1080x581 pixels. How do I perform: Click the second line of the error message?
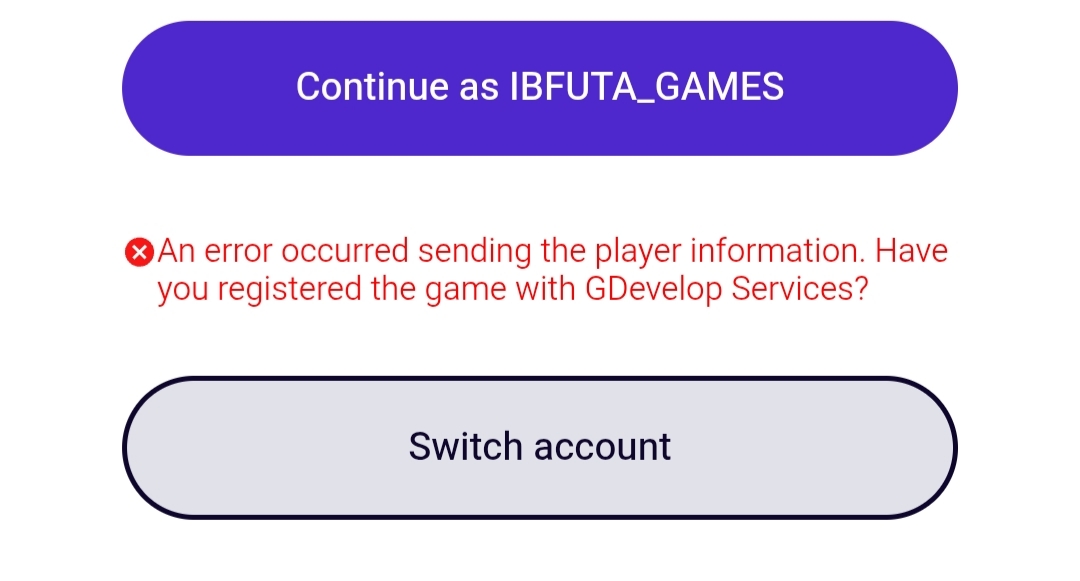pos(511,290)
